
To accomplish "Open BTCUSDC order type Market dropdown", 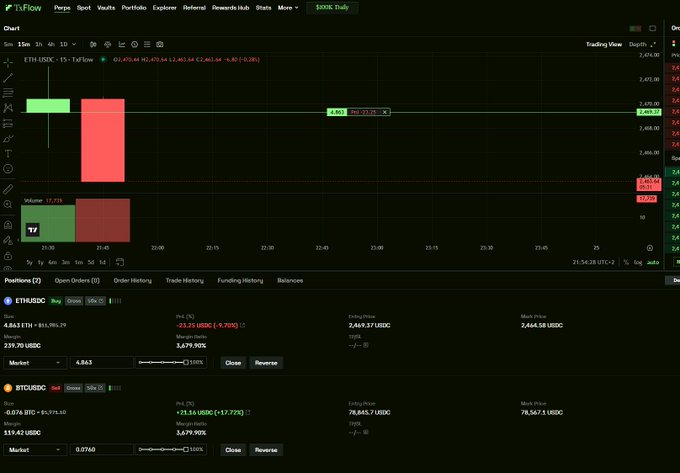I will click(35, 450).
